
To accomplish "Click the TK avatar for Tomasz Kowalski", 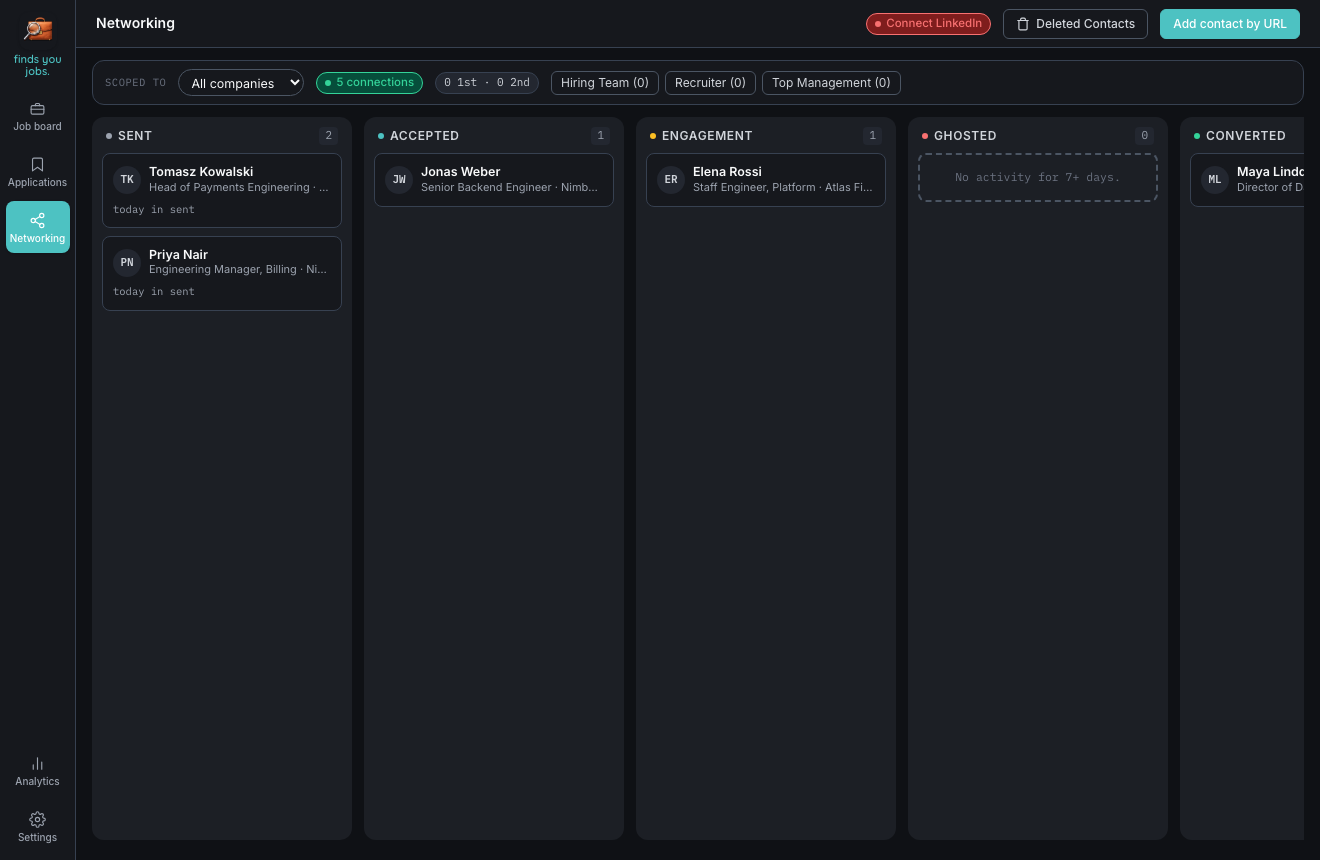I will [x=127, y=180].
